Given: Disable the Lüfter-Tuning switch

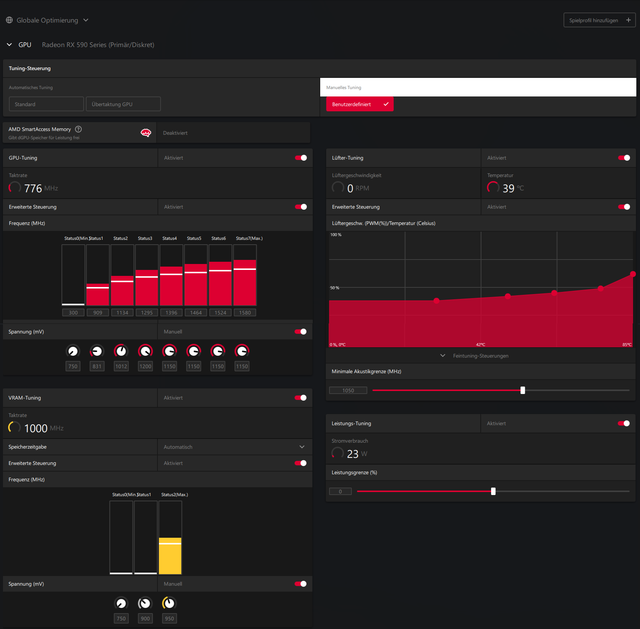Looking at the screenshot, I should pos(624,158).
